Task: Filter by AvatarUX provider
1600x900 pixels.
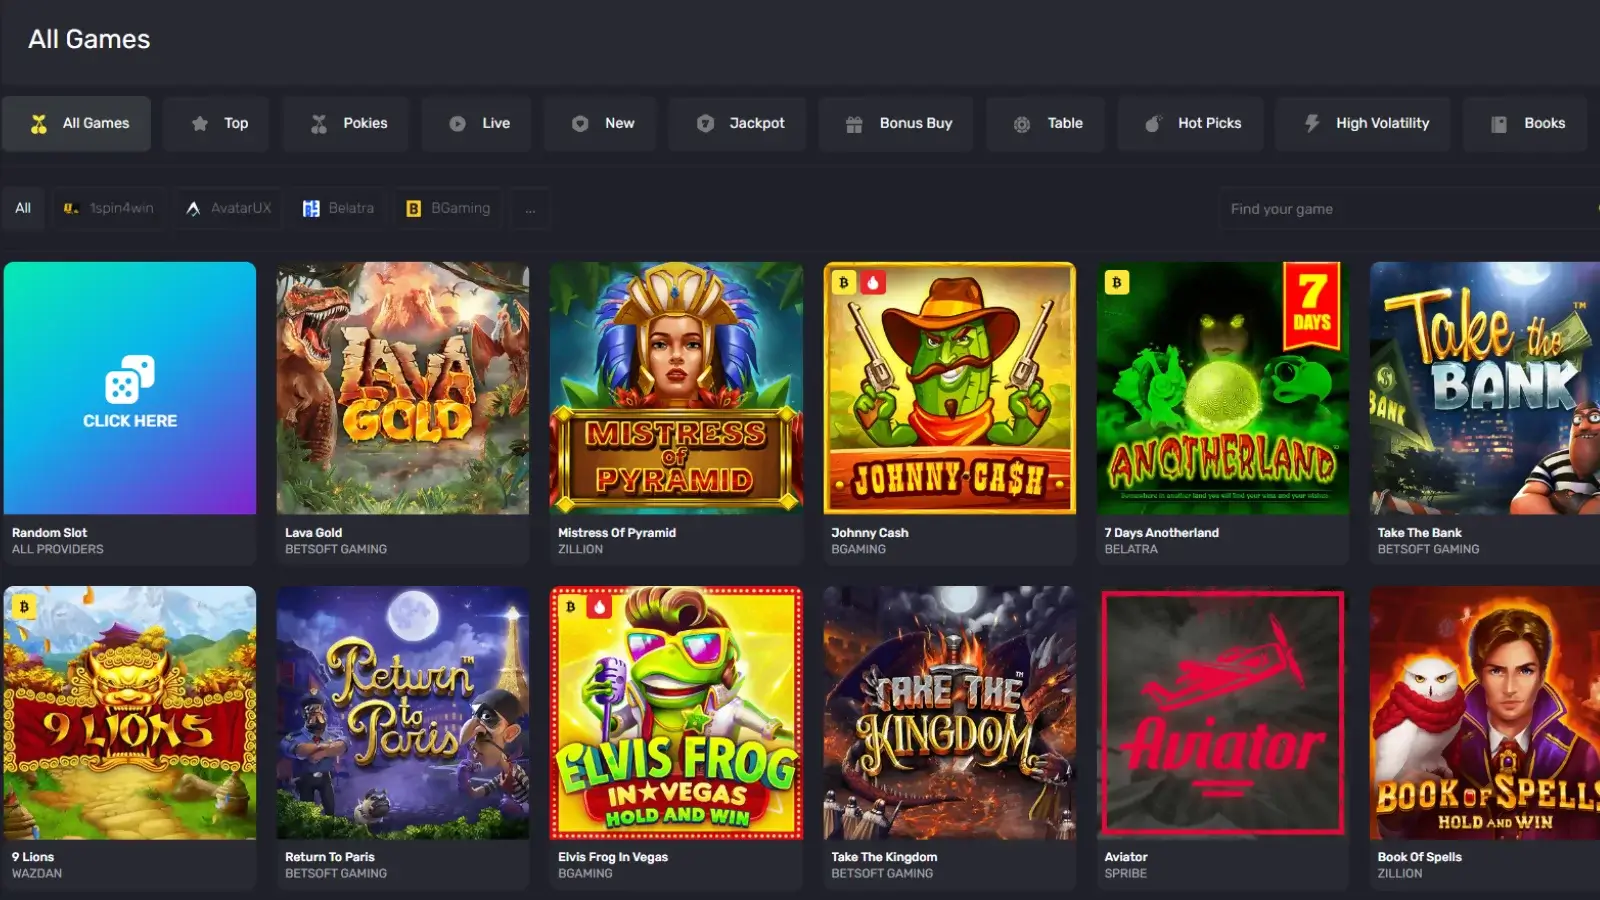Action: coord(229,208)
